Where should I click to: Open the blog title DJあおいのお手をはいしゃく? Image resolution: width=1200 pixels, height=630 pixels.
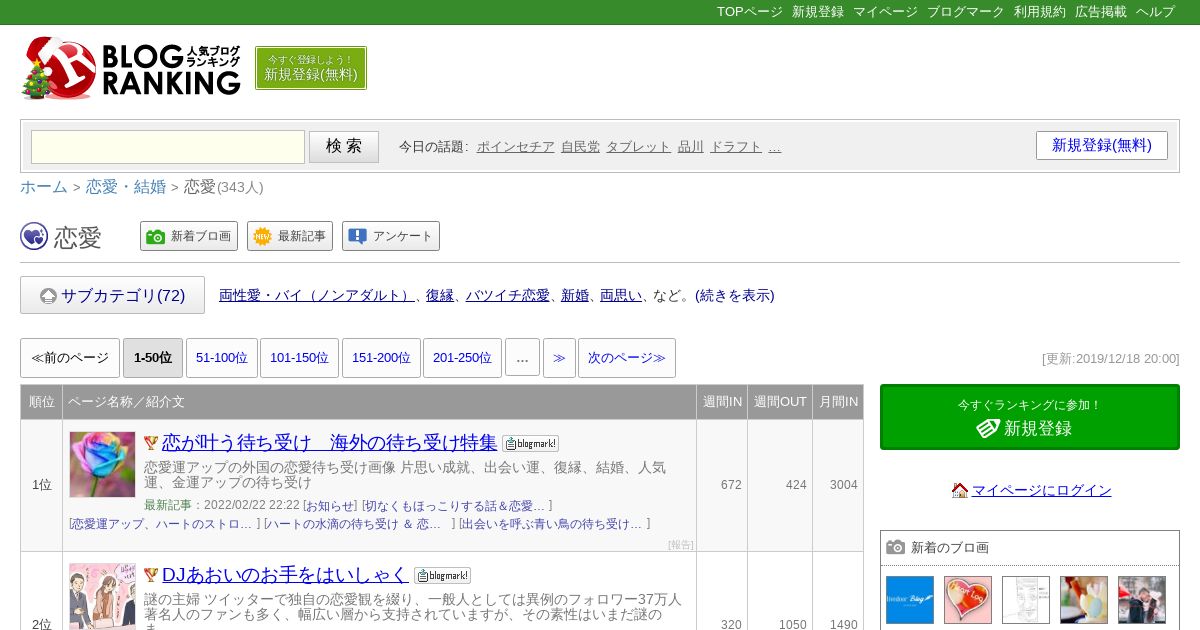pos(285,574)
